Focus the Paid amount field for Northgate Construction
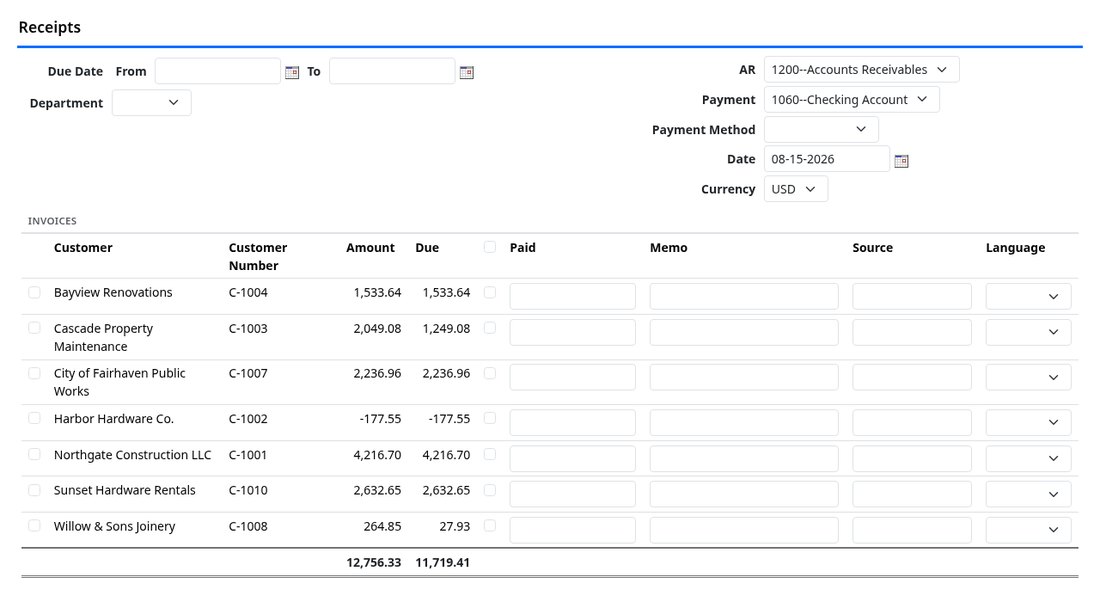The height and width of the screenshot is (602, 1100). pyautogui.click(x=572, y=458)
